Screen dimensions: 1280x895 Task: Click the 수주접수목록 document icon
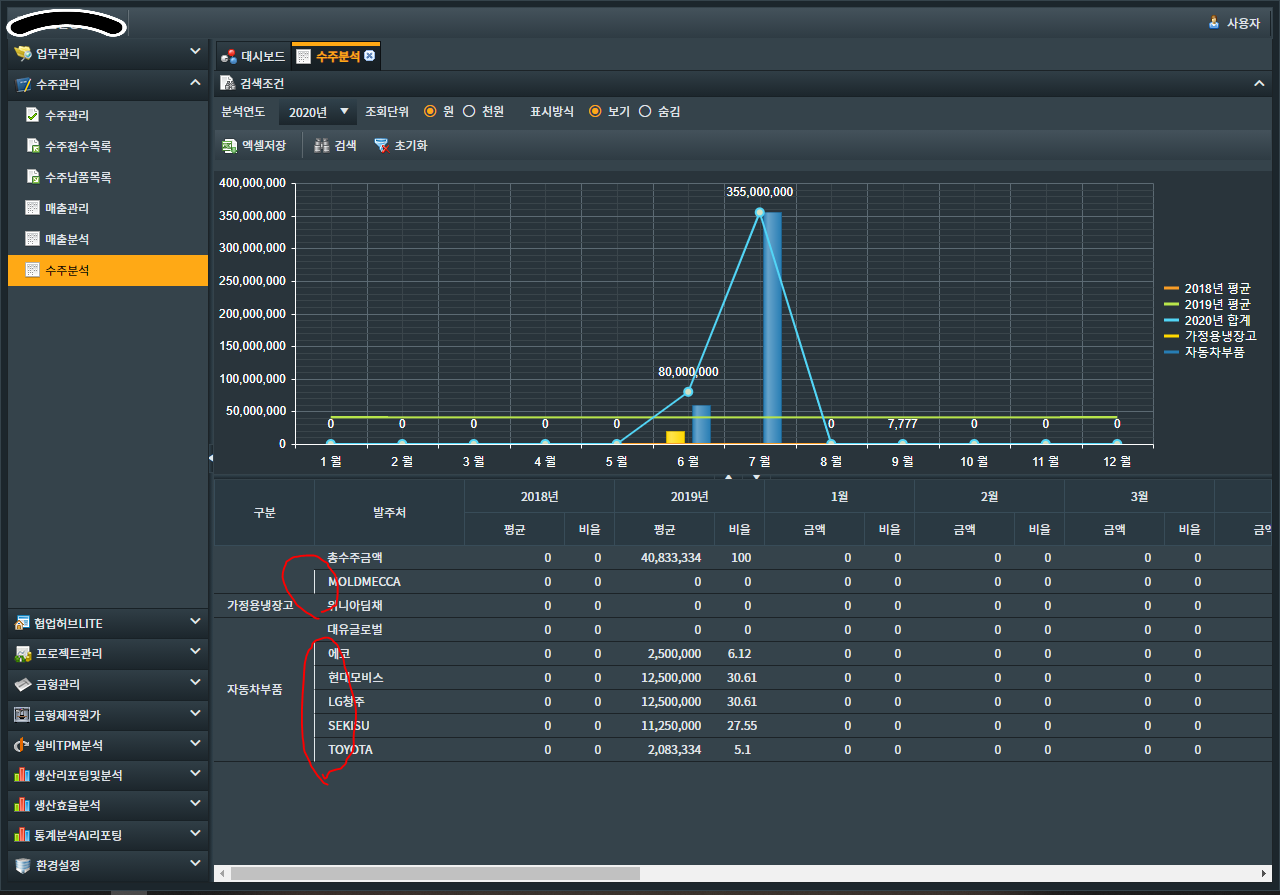tap(33, 147)
